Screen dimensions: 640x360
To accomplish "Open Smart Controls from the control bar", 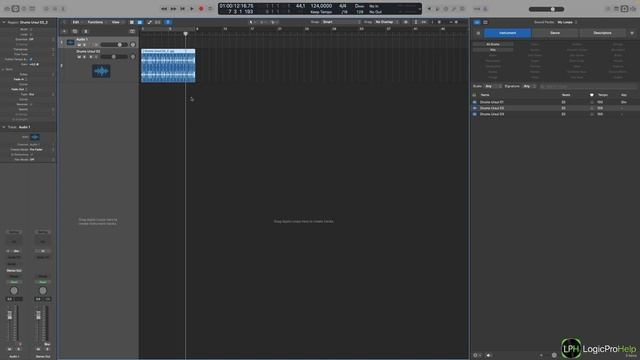I will click(46, 9).
